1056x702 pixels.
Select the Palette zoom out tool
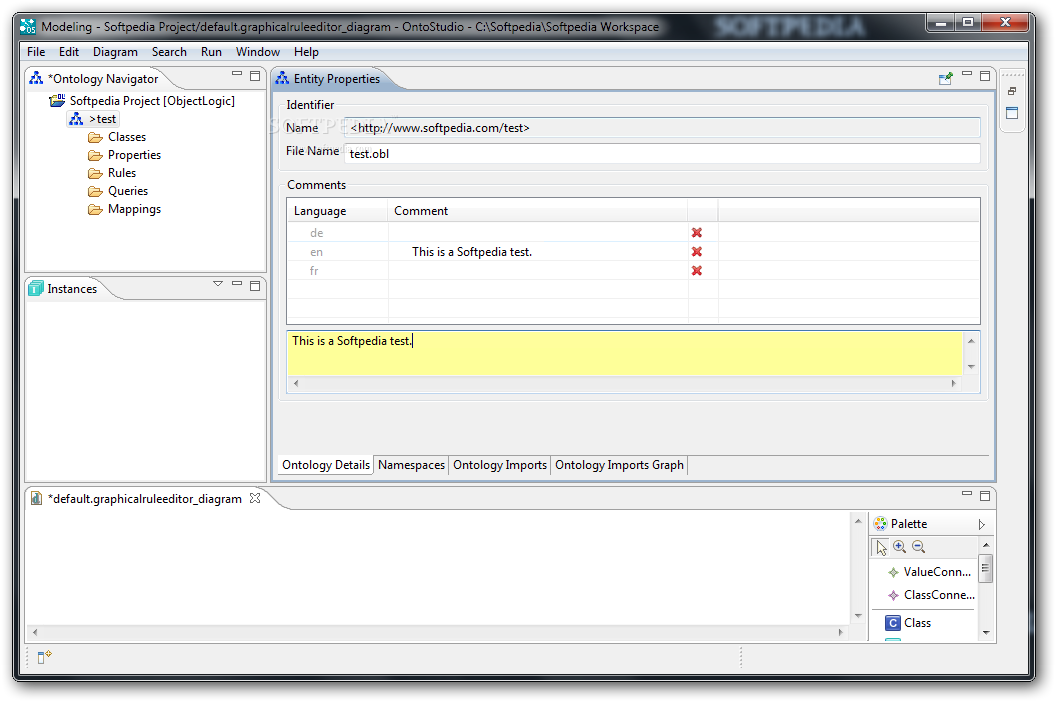pos(919,547)
